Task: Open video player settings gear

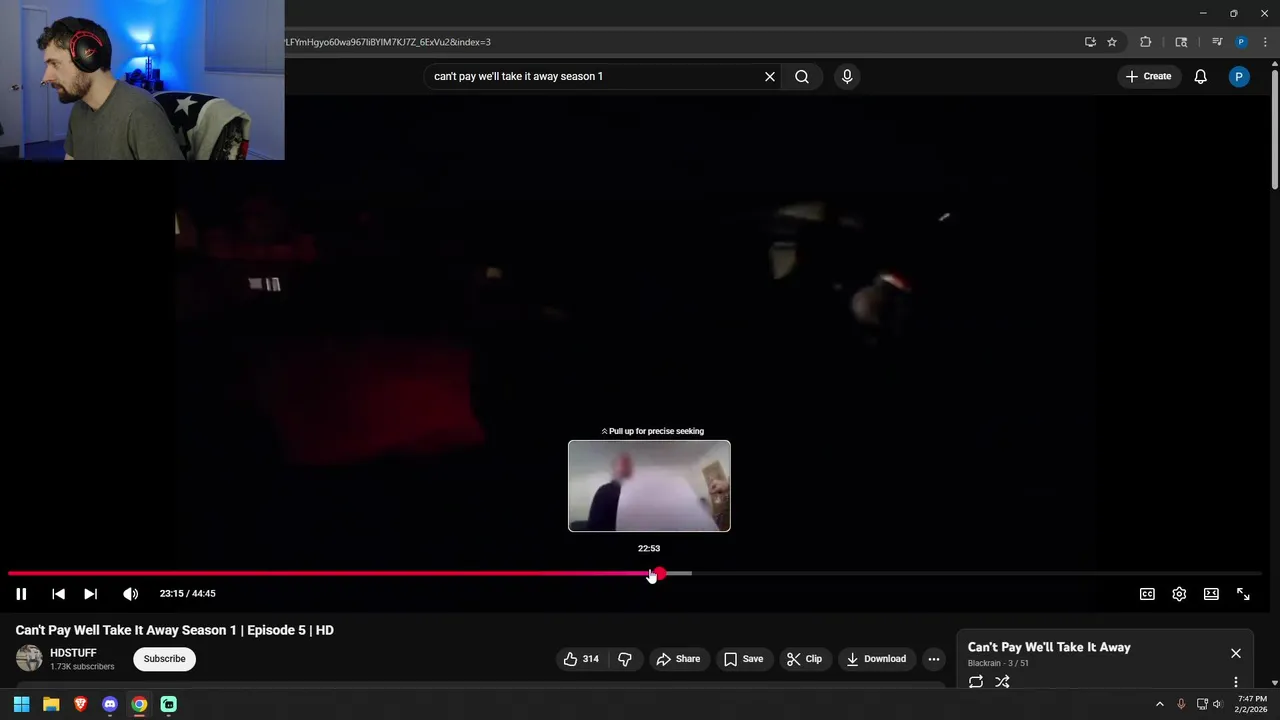Action: pos(1179,594)
